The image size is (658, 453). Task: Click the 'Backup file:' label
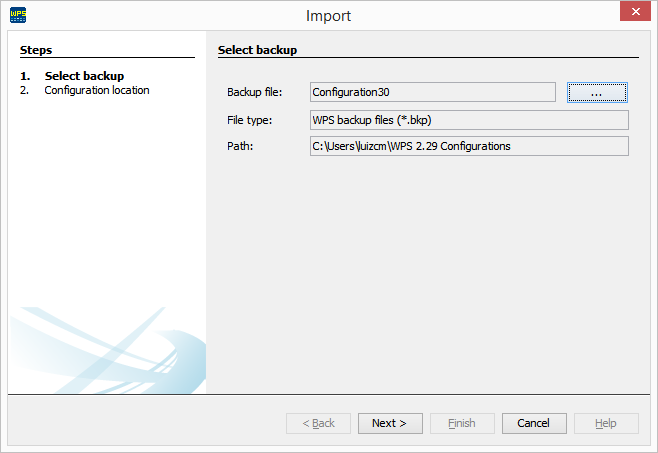tap(255, 93)
